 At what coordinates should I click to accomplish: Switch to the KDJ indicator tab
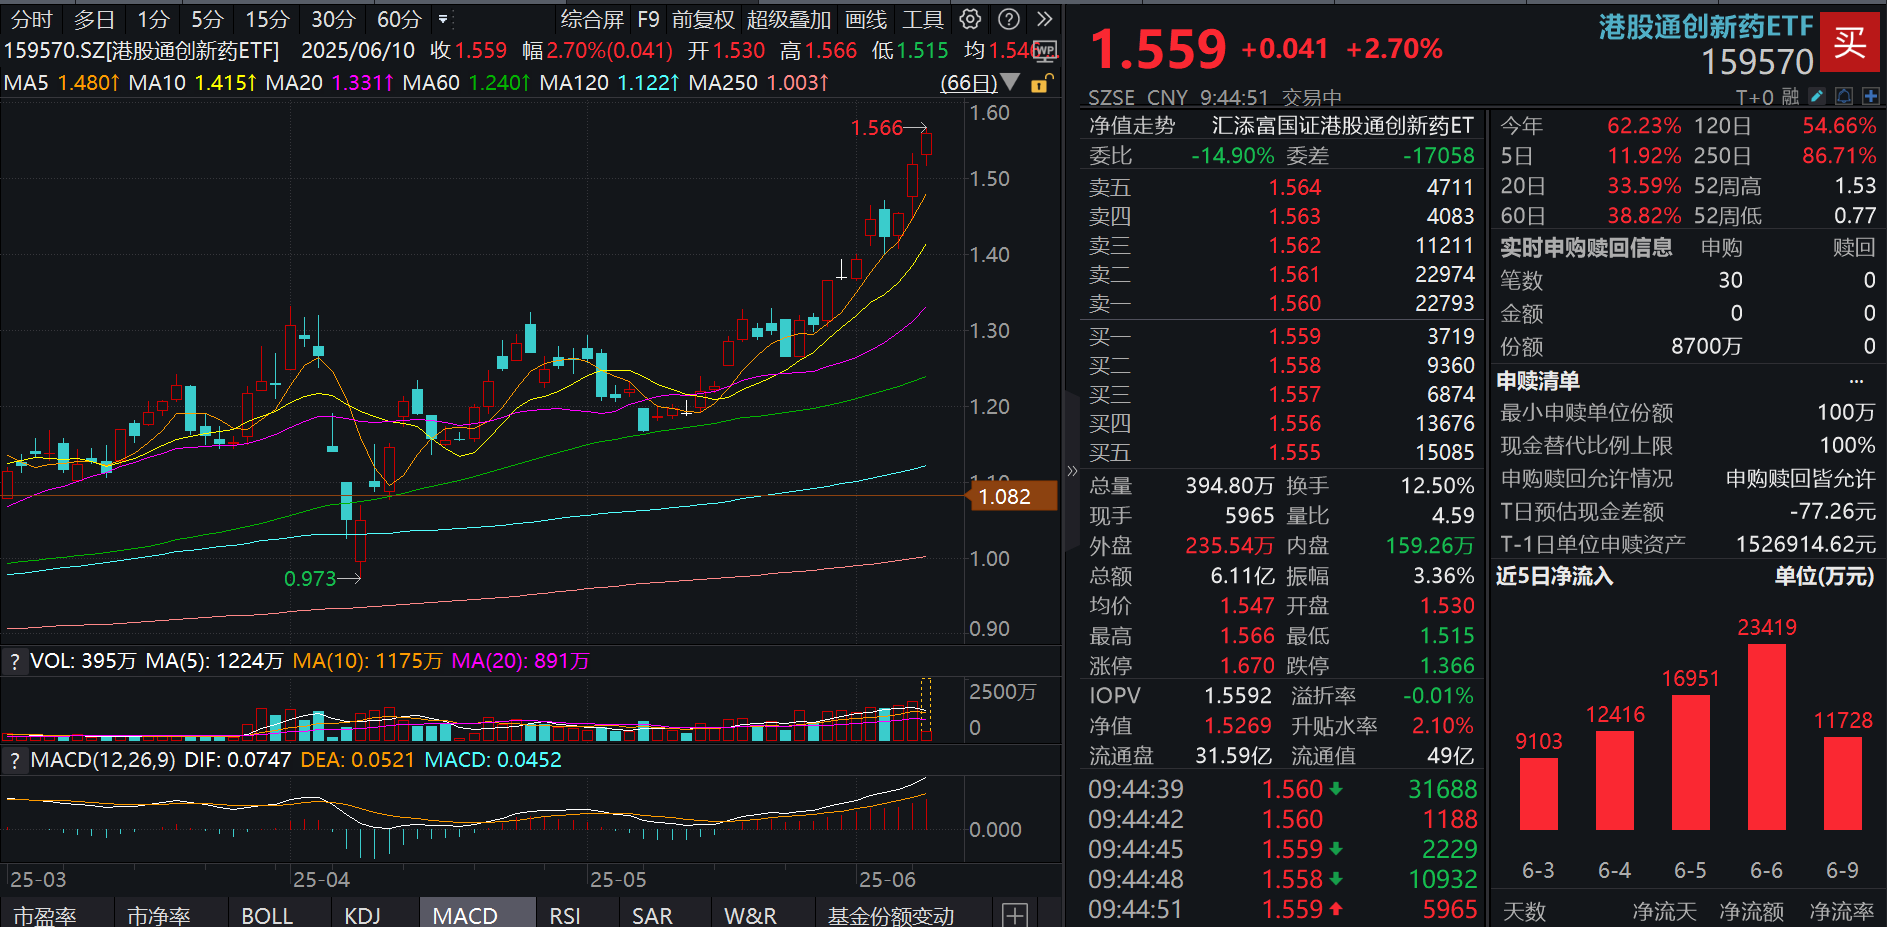(x=362, y=913)
